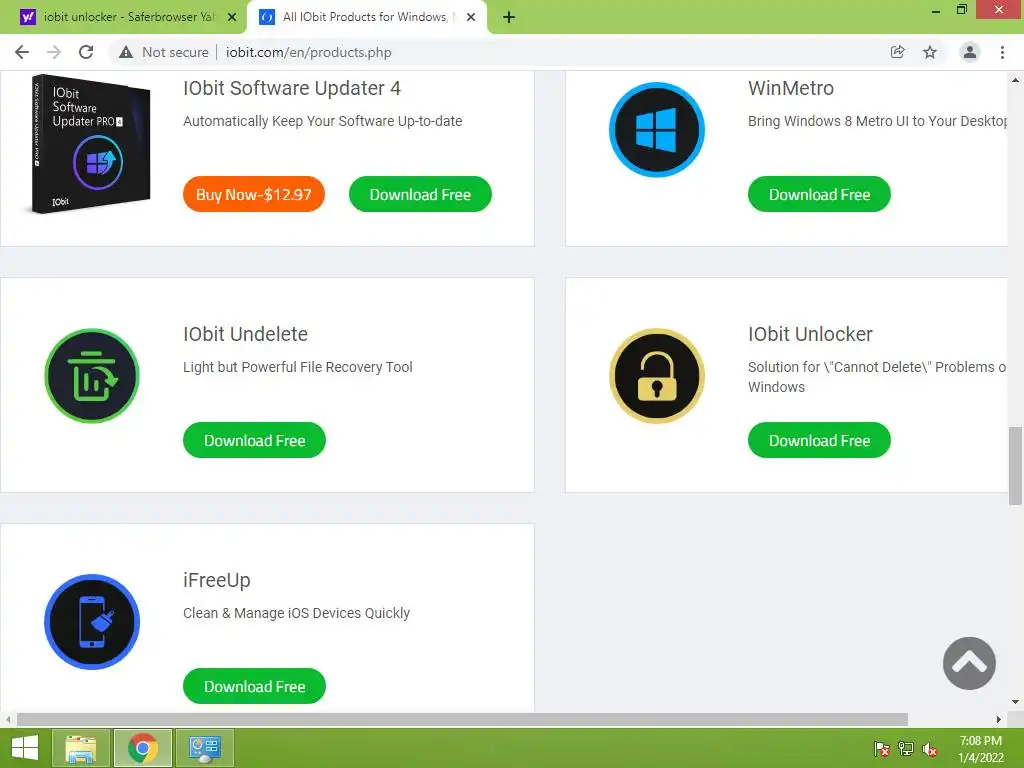The image size is (1024, 768).
Task: Click the IObit Unlocker padlock icon
Action: [x=656, y=376]
